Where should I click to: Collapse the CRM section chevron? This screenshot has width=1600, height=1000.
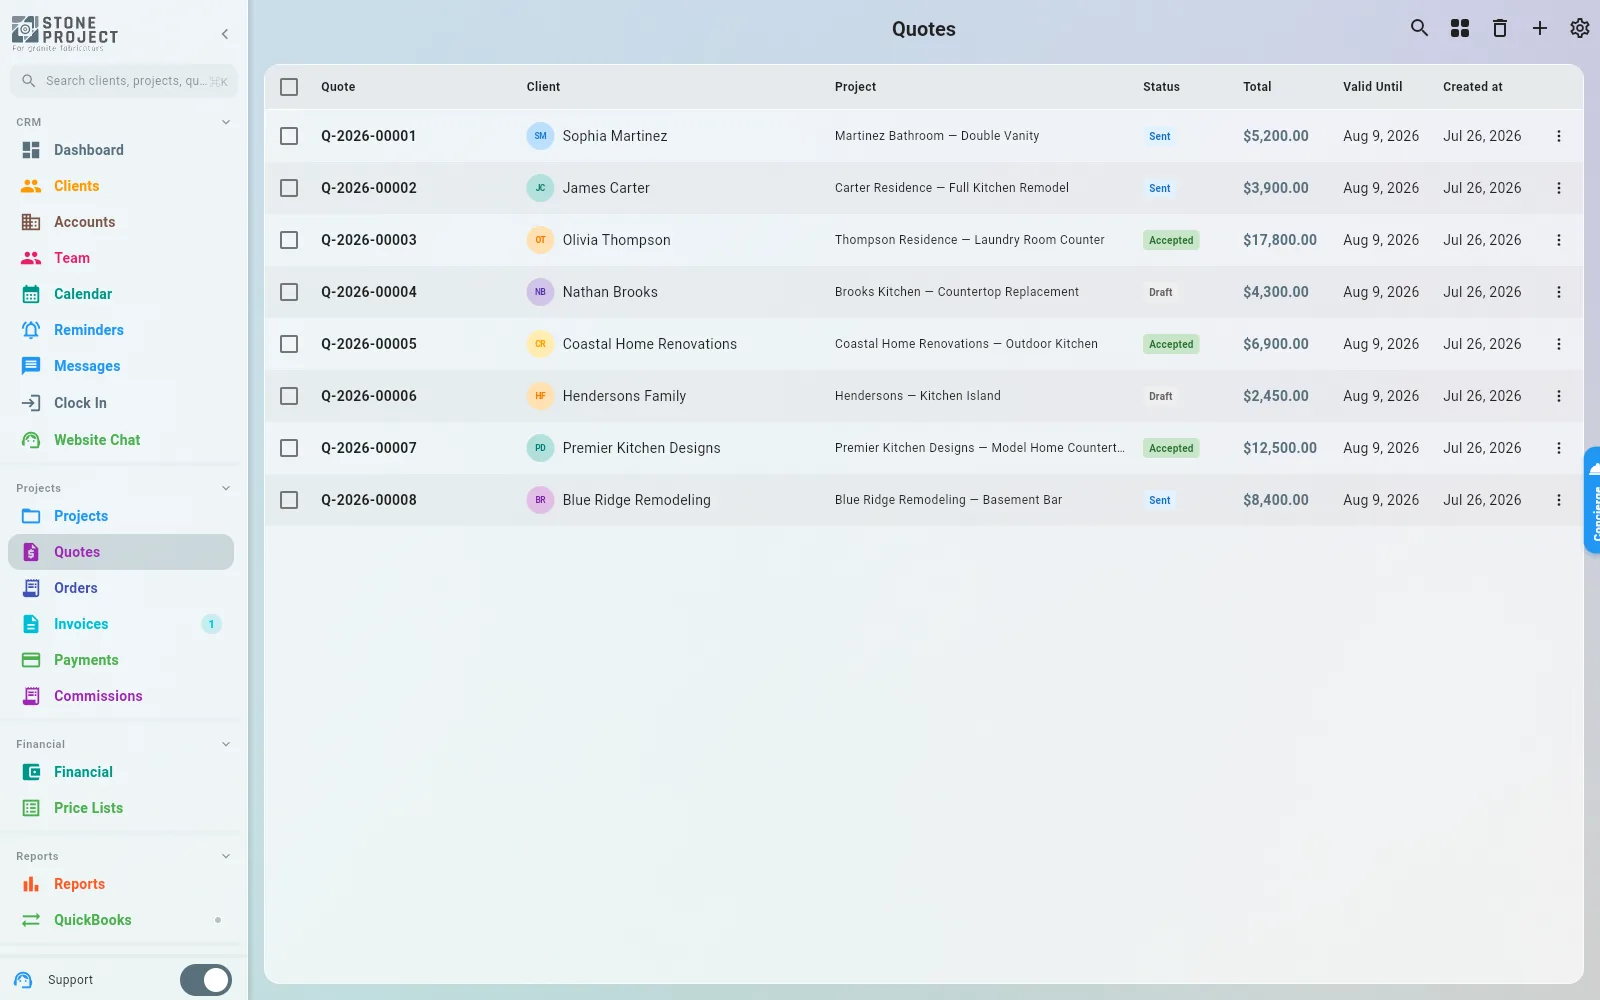tap(226, 122)
